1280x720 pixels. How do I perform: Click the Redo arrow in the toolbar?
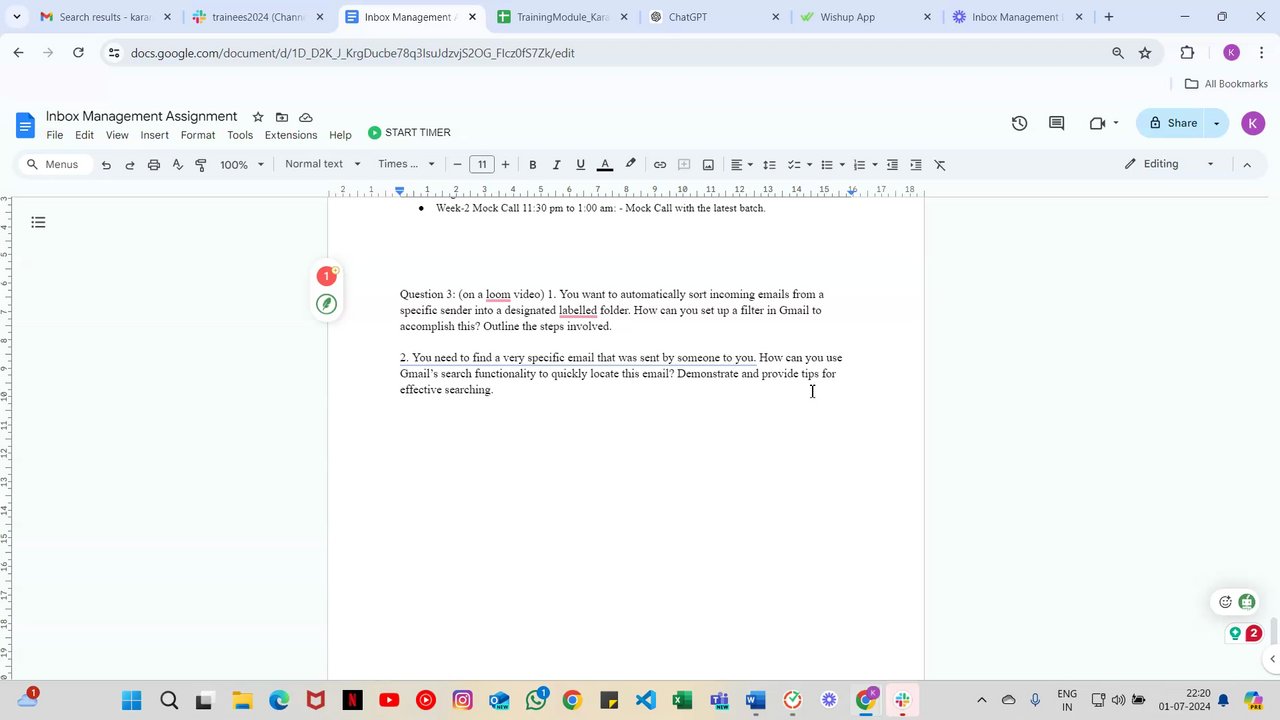[130, 165]
